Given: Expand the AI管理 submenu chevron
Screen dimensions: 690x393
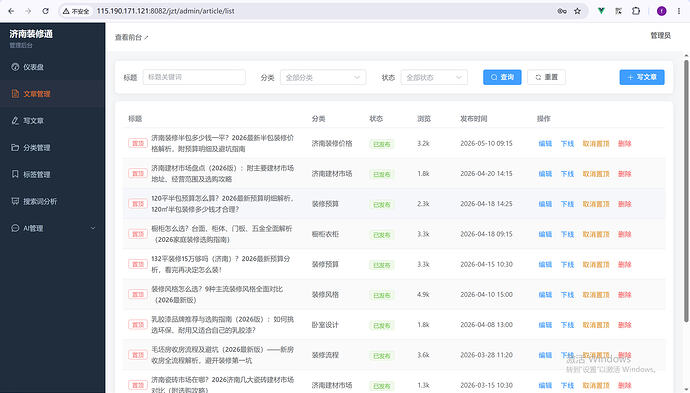Looking at the screenshot, I should click(x=93, y=228).
